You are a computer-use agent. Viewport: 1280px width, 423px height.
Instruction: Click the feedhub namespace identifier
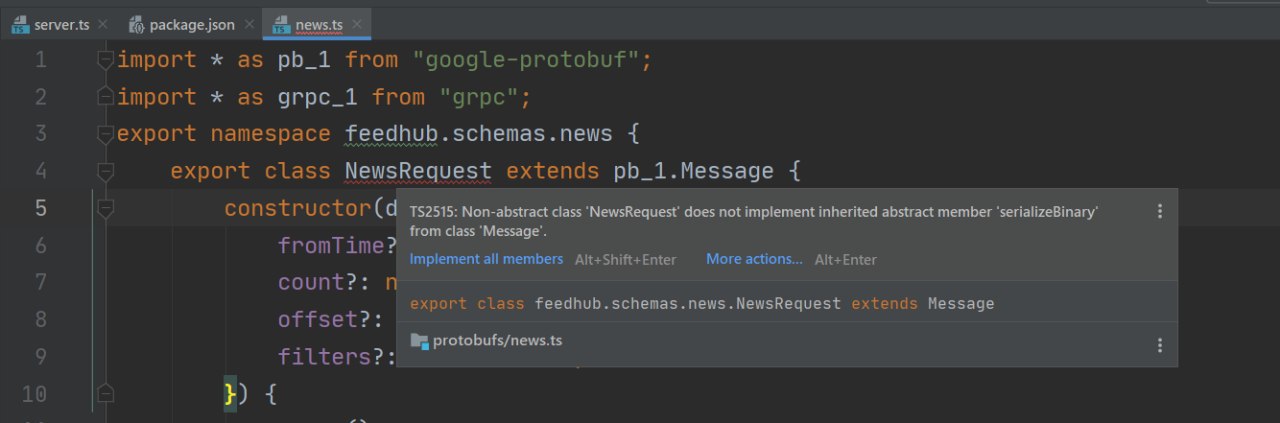click(391, 134)
